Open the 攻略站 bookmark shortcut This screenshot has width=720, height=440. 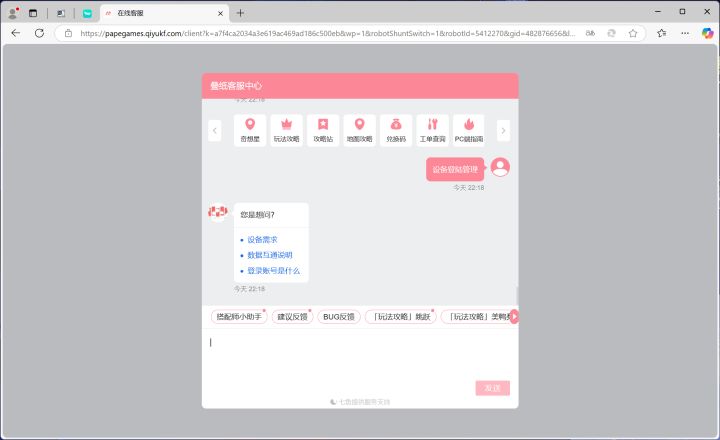pos(323,130)
